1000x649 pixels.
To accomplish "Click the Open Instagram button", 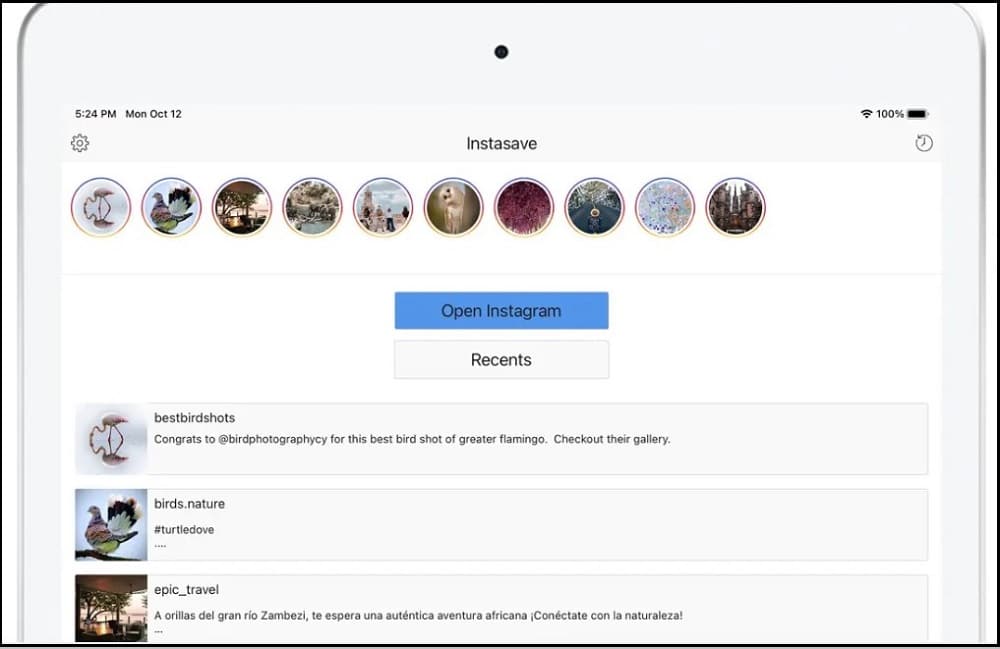I will [x=501, y=310].
